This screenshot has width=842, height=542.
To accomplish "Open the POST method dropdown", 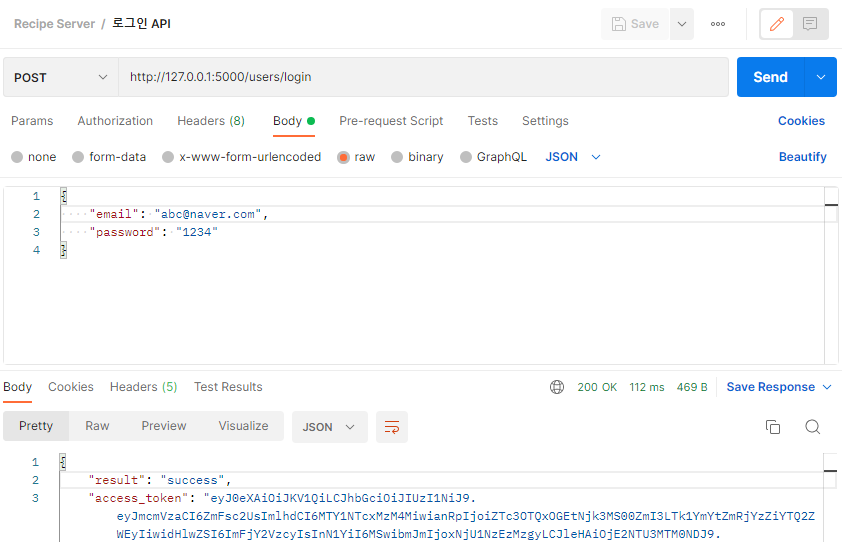I will coord(61,77).
